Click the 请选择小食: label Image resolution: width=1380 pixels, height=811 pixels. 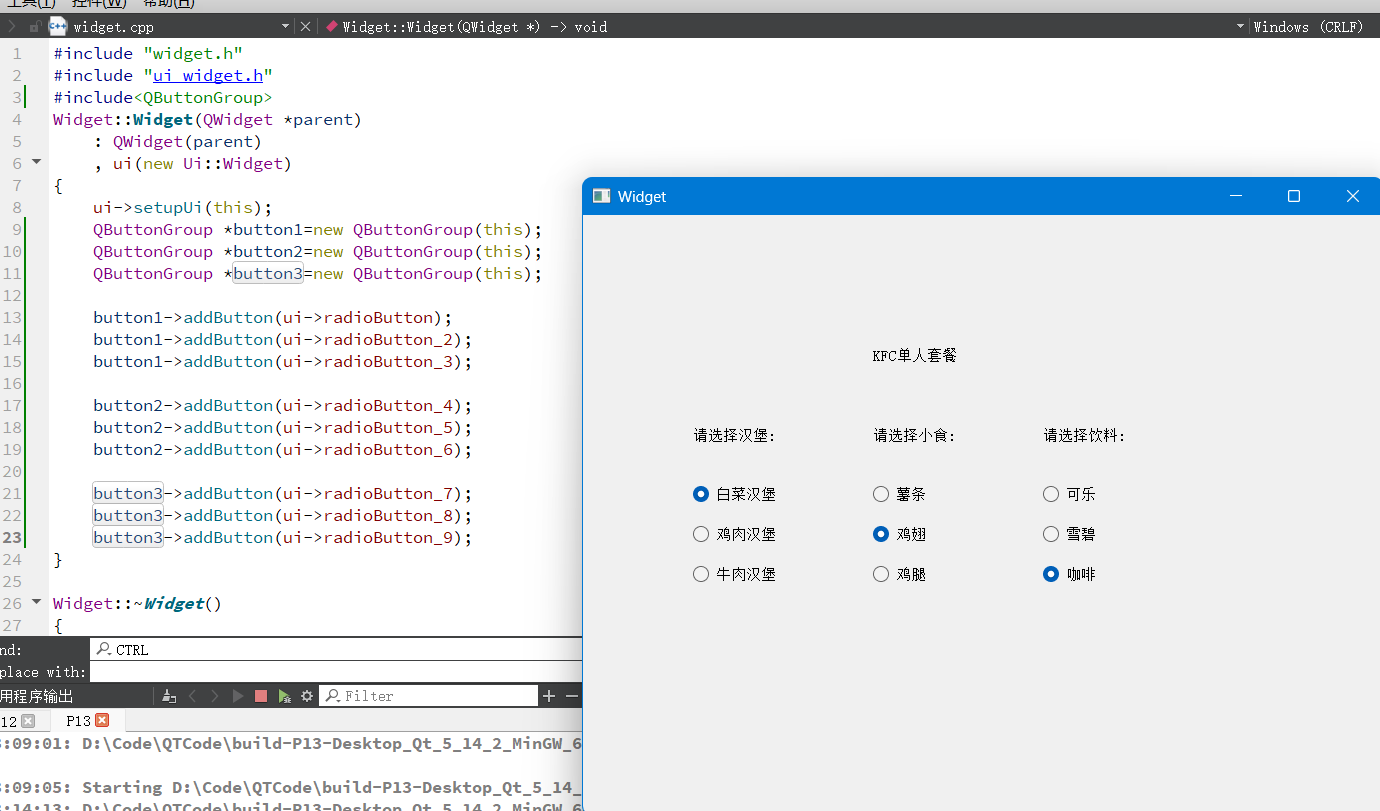point(915,435)
